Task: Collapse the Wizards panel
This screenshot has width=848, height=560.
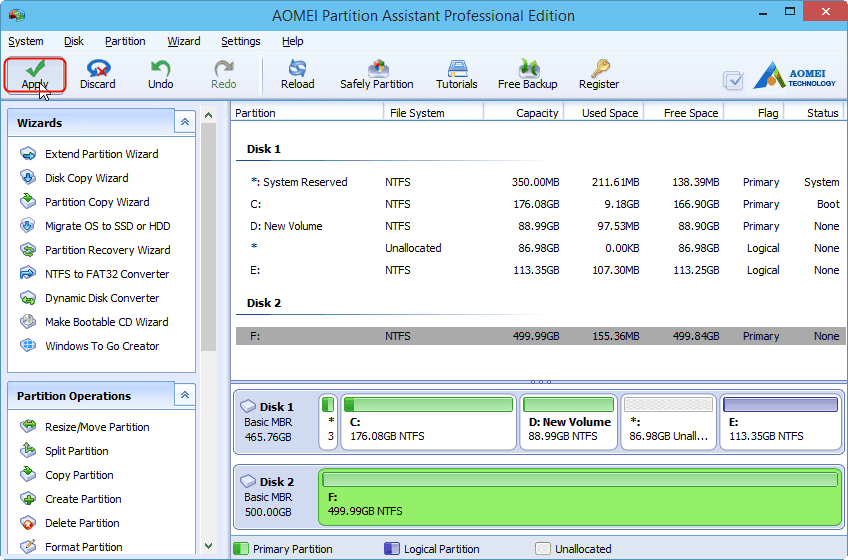Action: pyautogui.click(x=184, y=122)
